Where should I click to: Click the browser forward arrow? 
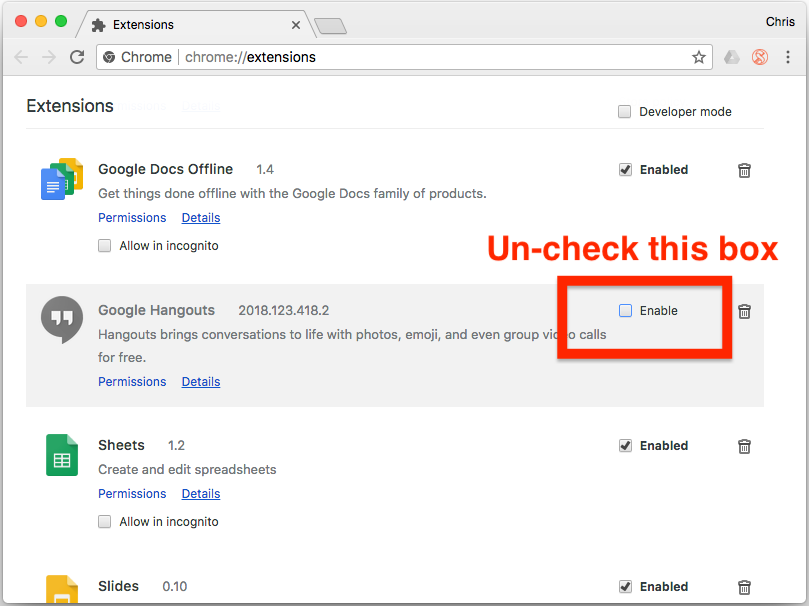49,57
